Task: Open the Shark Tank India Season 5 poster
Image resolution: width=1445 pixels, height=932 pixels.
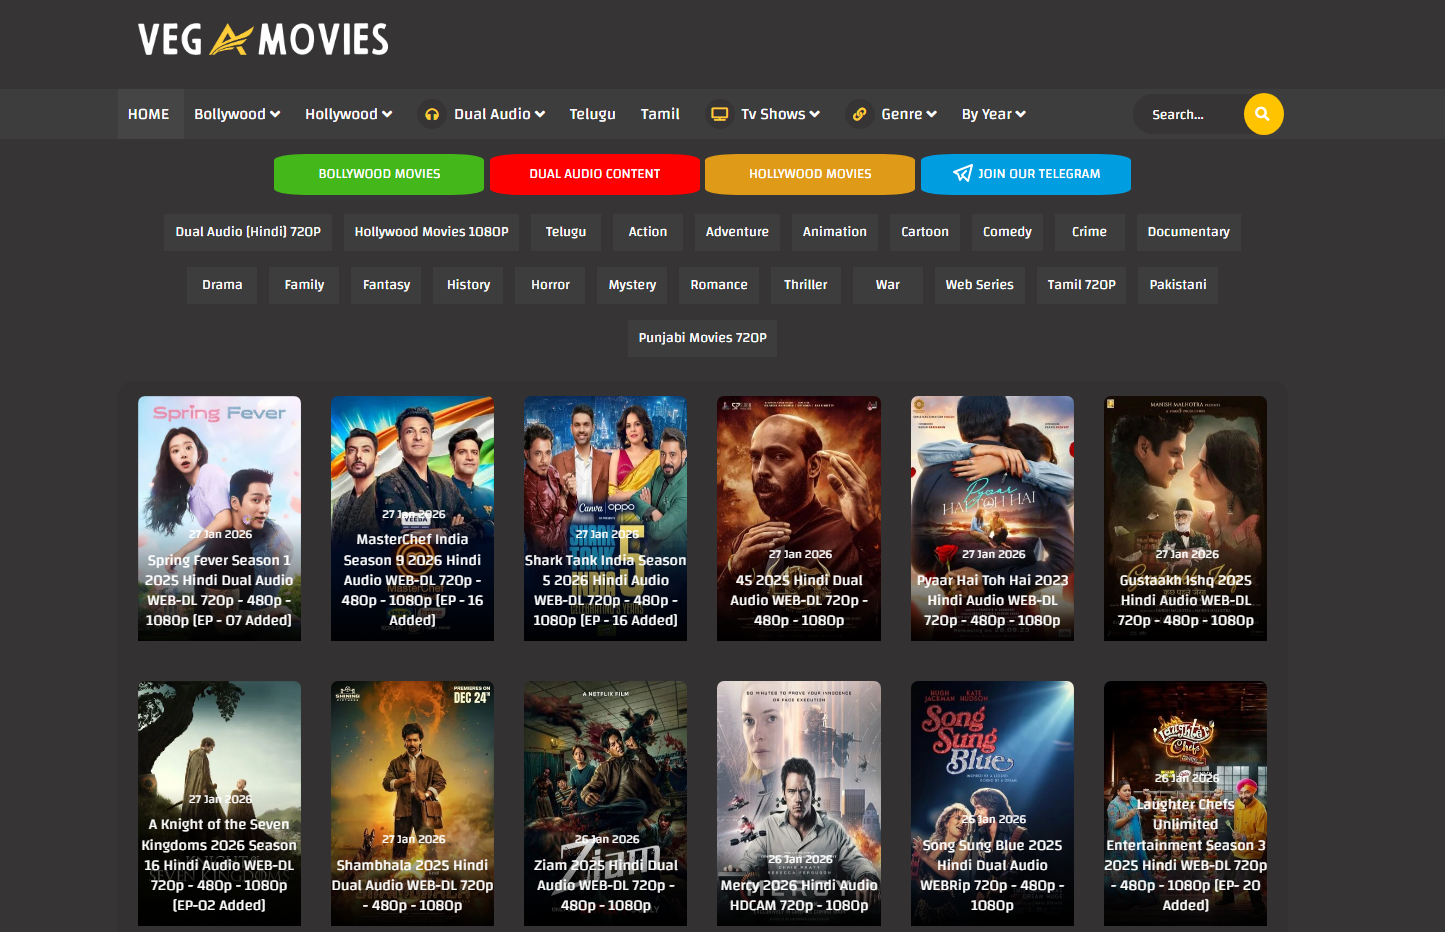Action: pyautogui.click(x=605, y=518)
